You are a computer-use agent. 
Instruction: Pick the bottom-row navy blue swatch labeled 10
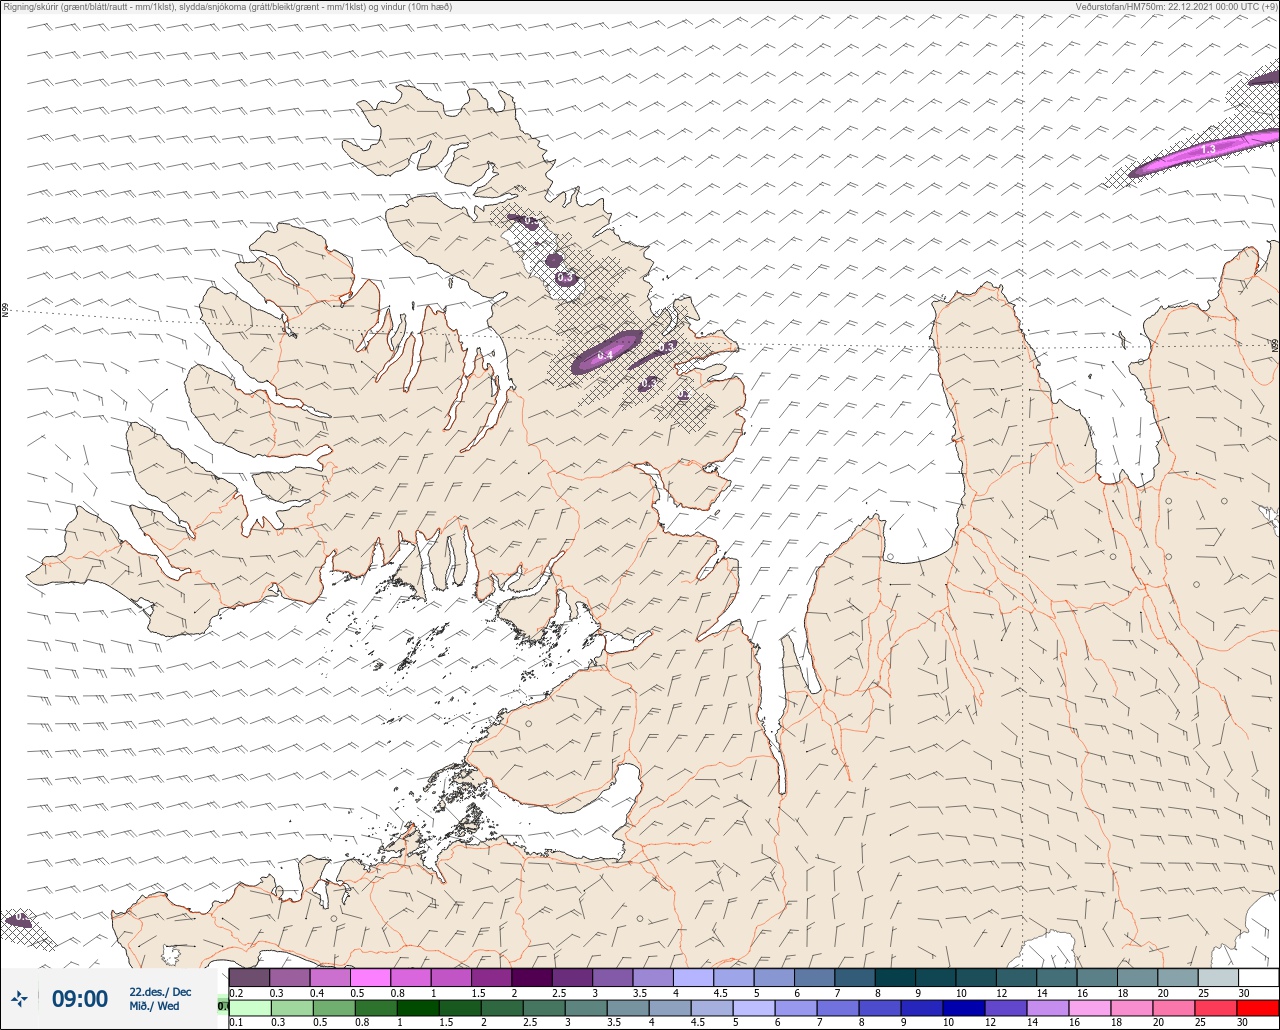(964, 1007)
